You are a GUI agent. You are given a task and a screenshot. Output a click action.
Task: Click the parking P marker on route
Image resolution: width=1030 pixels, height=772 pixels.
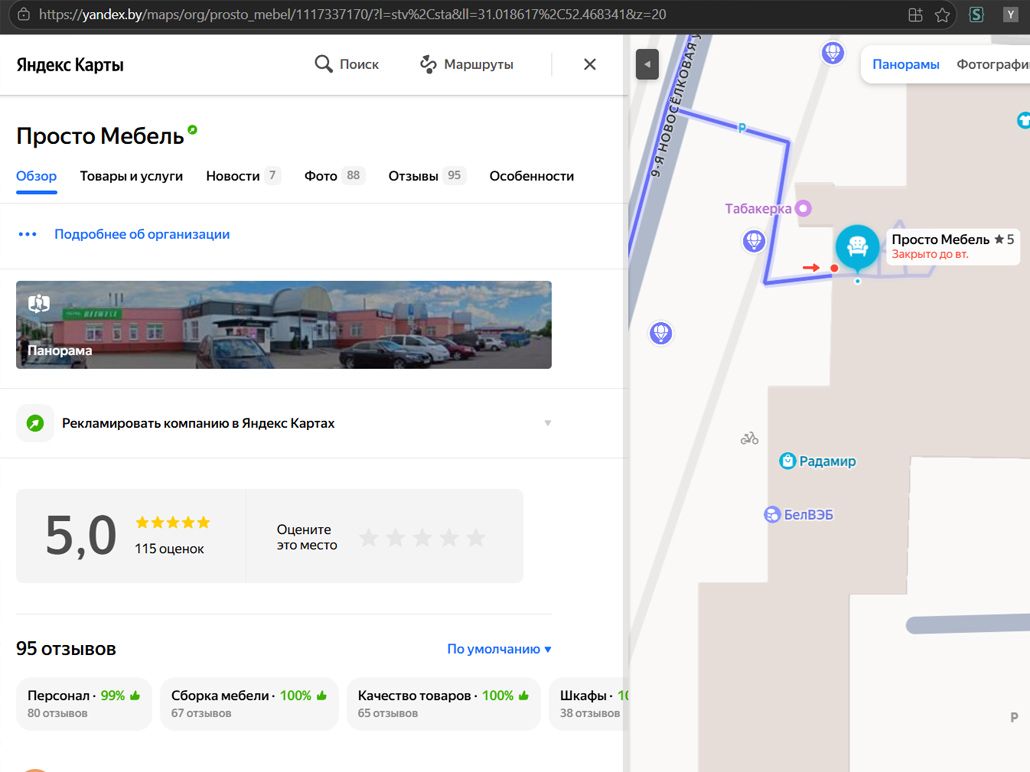click(x=742, y=128)
